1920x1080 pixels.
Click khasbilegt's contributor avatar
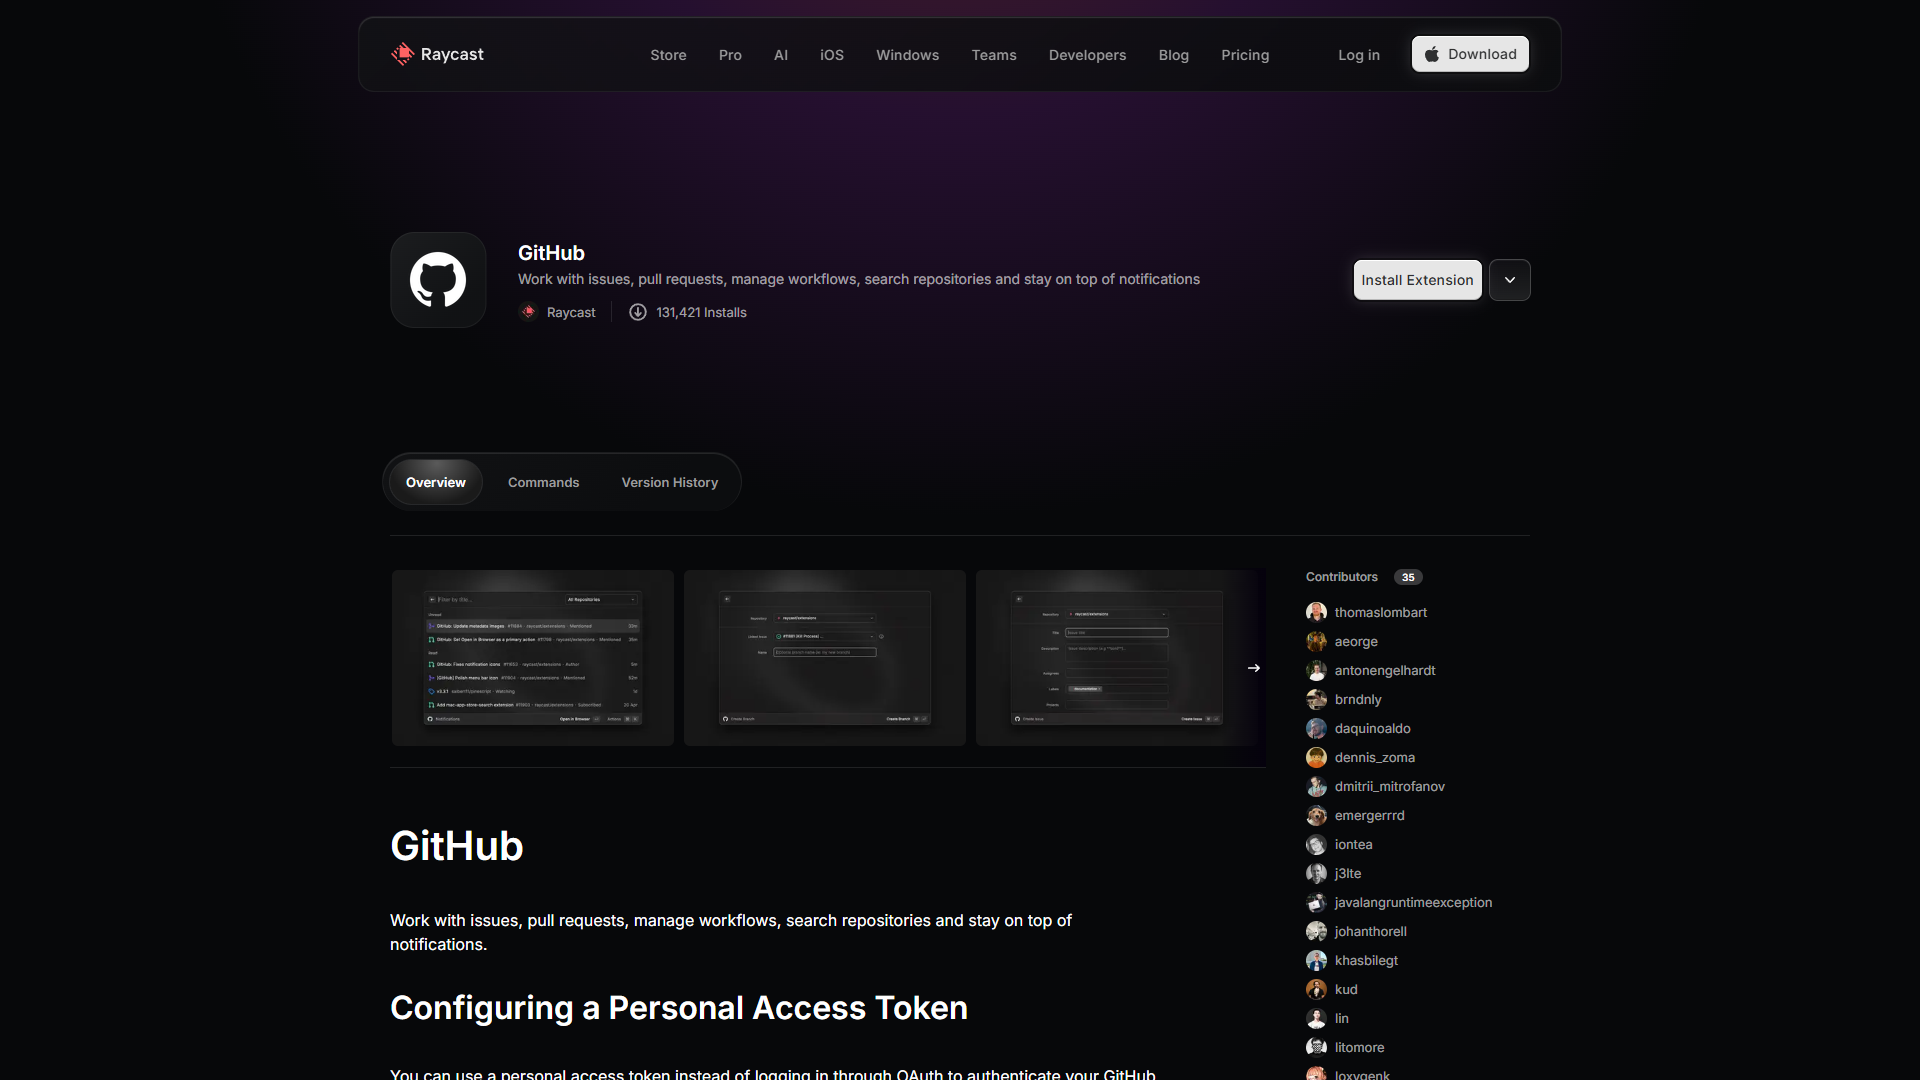pyautogui.click(x=1316, y=960)
